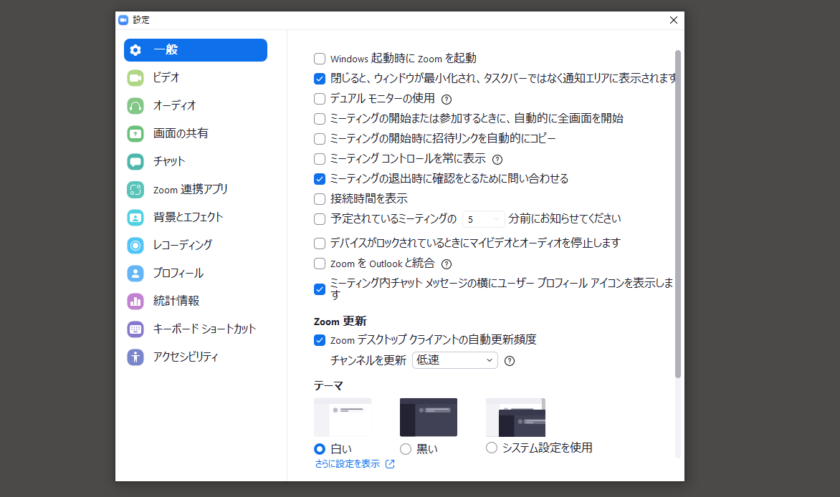Viewport: 840px width, 497px height.
Task: Click the system theme preview thumbnail
Action: point(515,417)
